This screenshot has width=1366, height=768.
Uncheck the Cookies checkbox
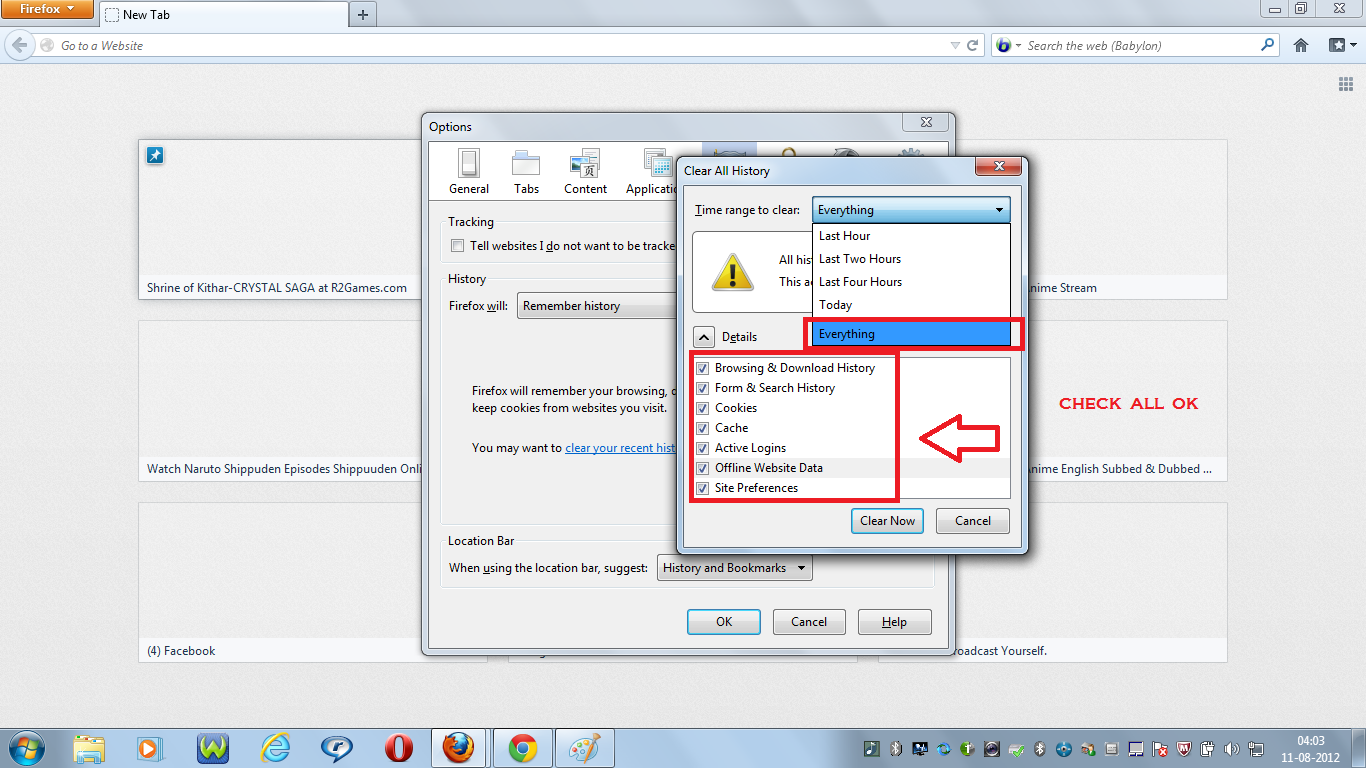(x=702, y=408)
